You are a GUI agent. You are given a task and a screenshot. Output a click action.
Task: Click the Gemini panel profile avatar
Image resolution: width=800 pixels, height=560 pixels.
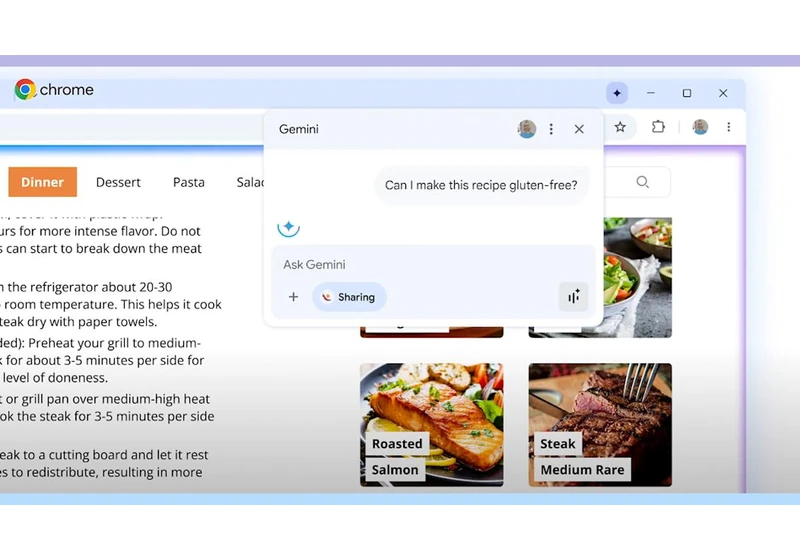point(527,129)
